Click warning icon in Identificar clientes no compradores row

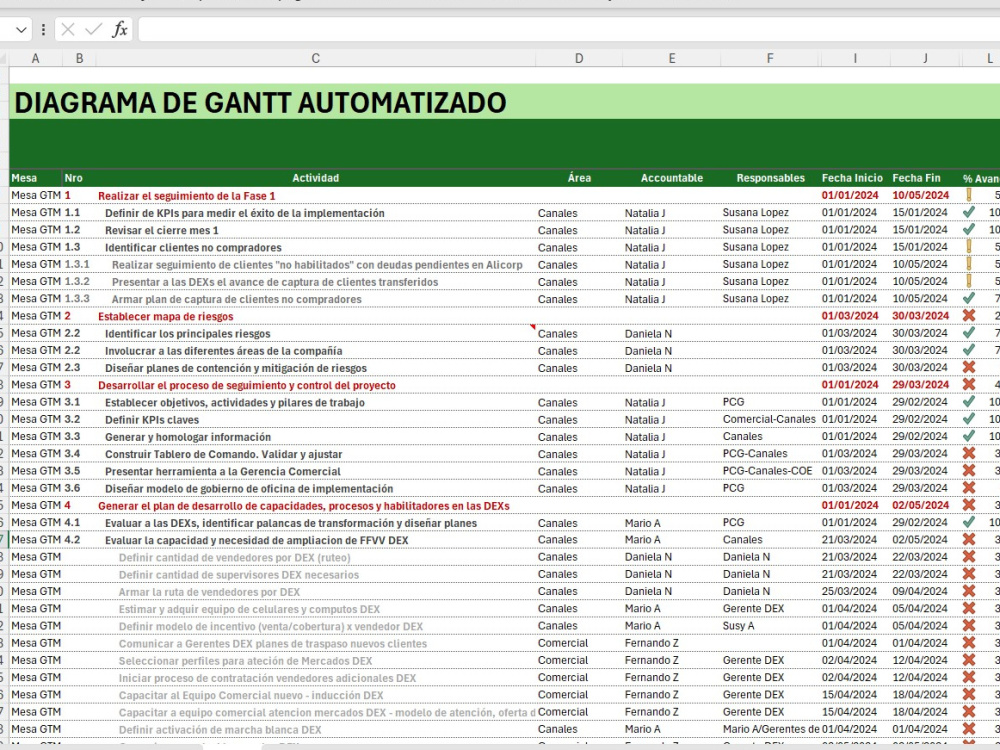969,246
